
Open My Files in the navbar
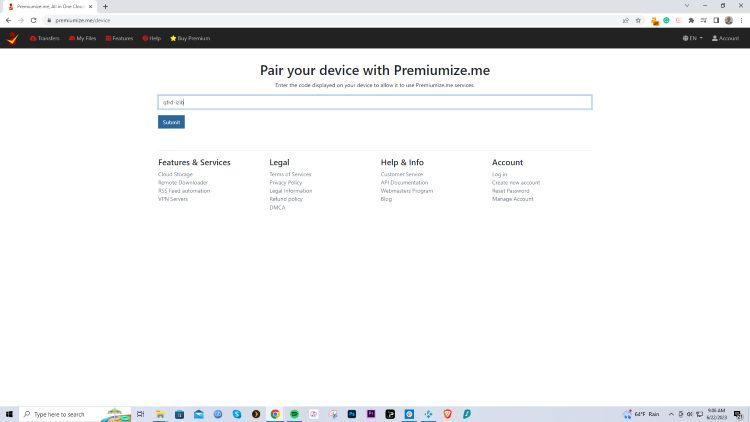pyautogui.click(x=82, y=38)
